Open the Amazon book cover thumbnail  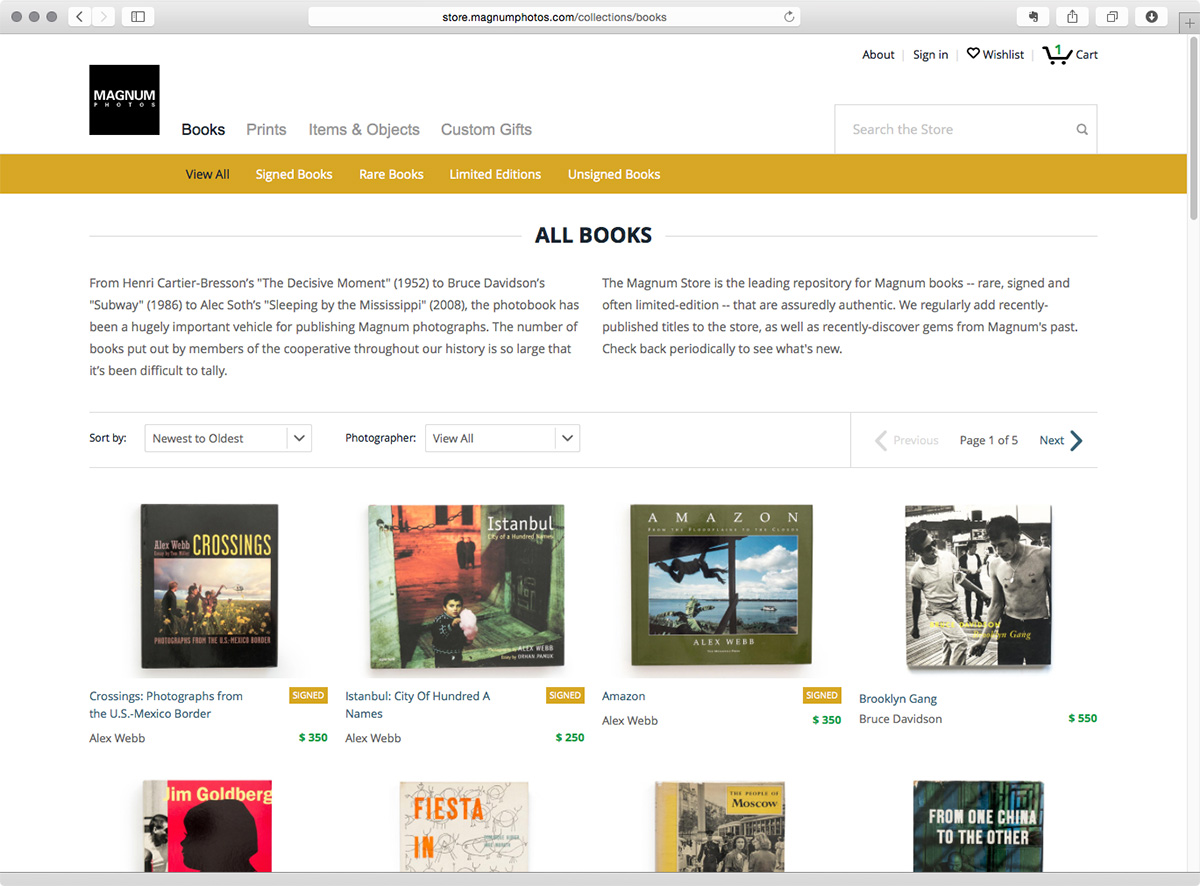[x=721, y=584]
